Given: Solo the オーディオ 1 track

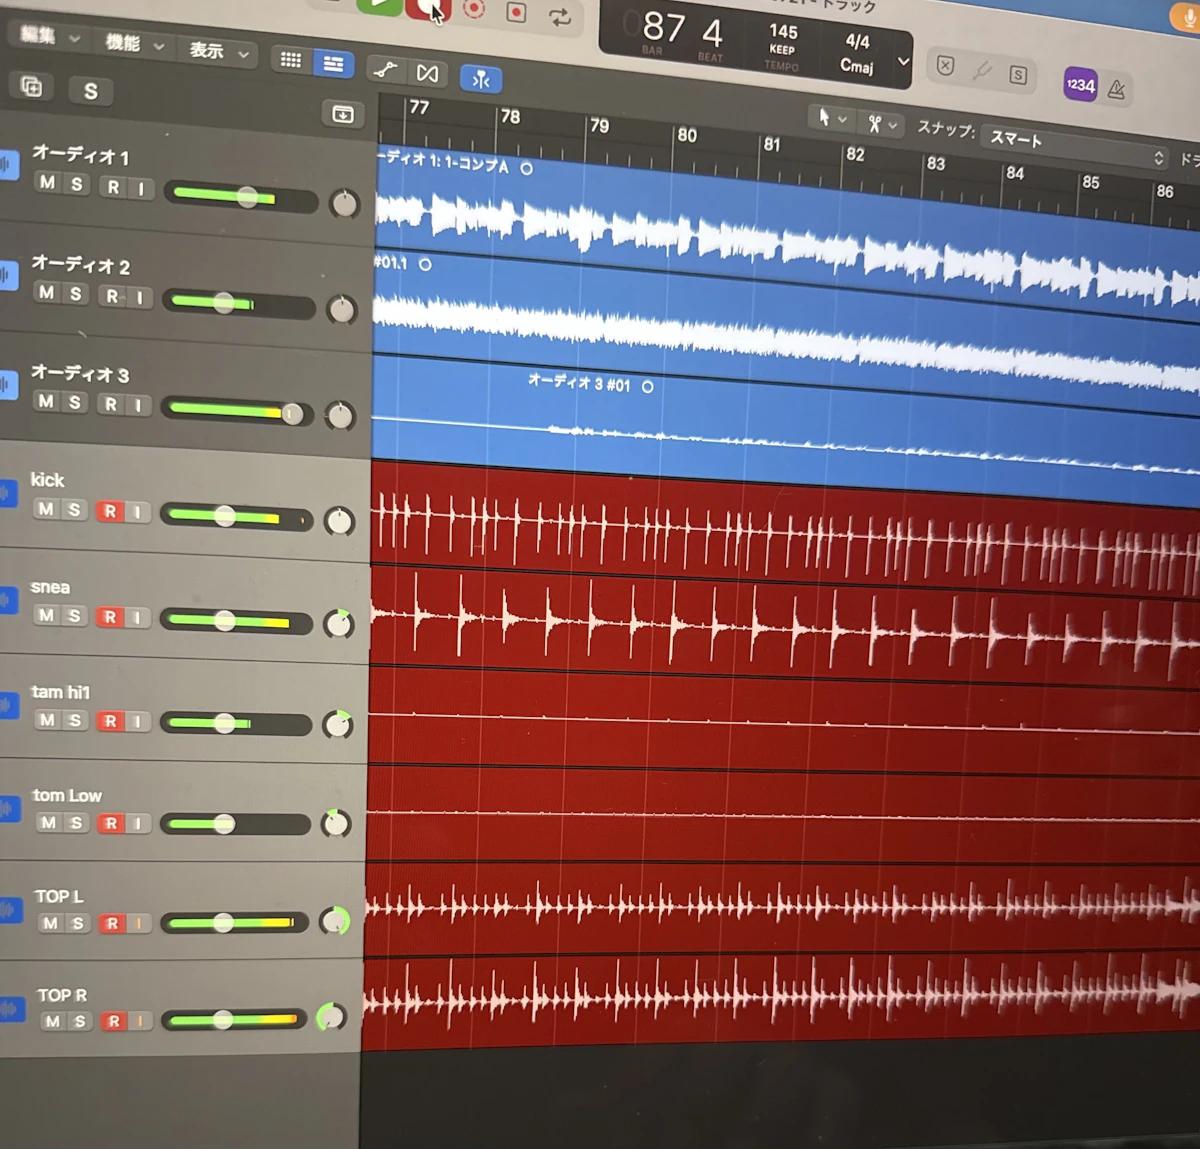Looking at the screenshot, I should (76, 184).
